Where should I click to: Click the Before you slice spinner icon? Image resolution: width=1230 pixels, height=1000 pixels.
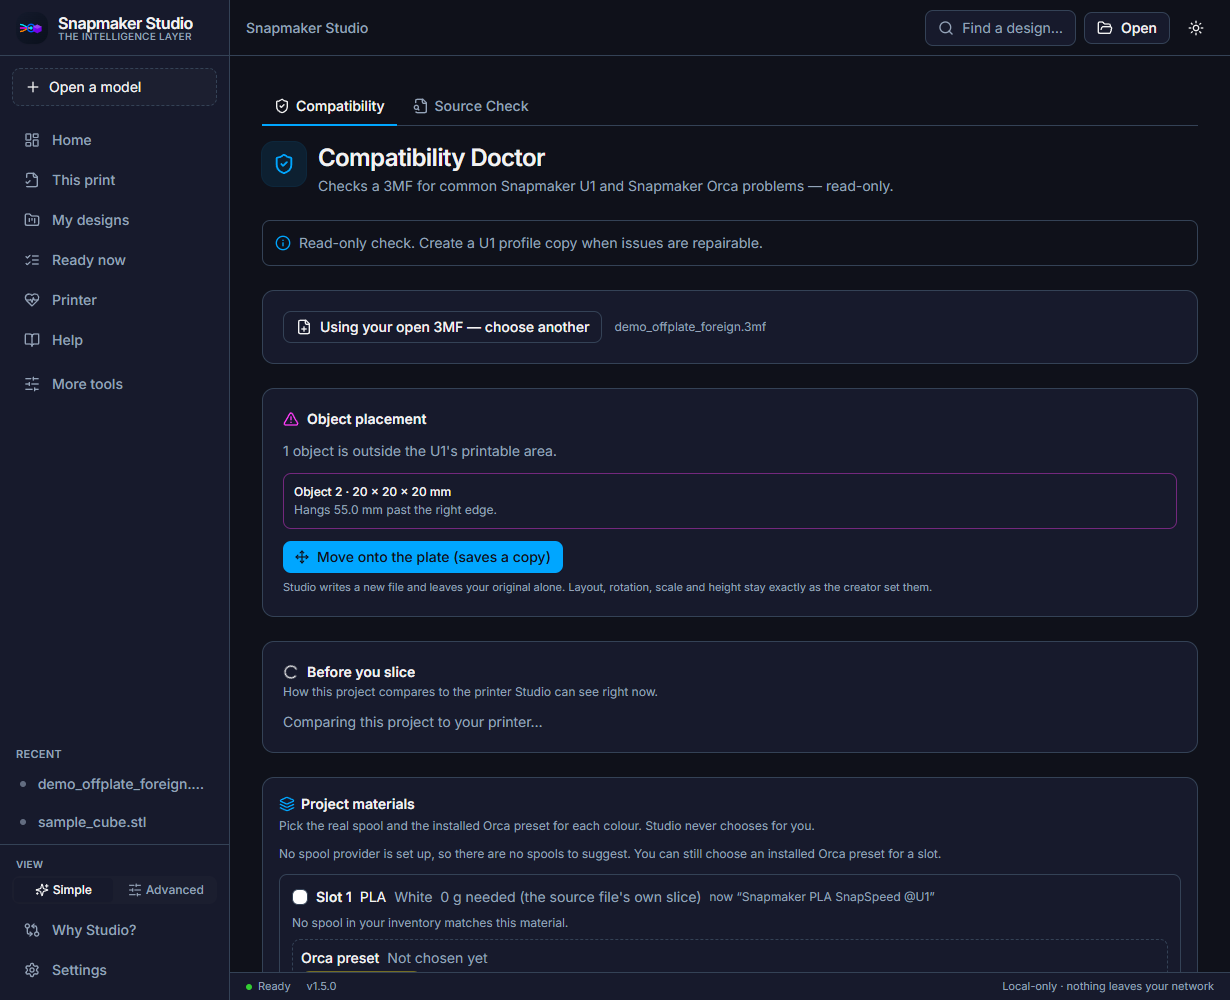point(291,672)
